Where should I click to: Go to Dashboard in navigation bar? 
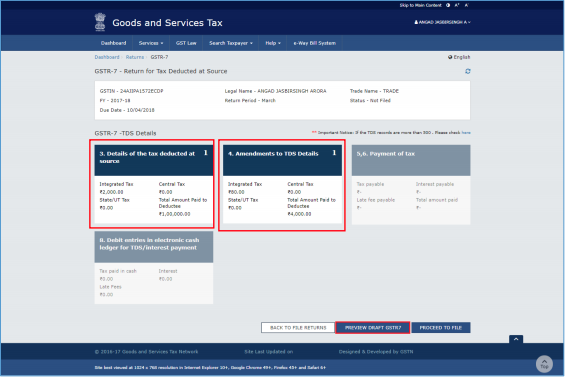[114, 43]
